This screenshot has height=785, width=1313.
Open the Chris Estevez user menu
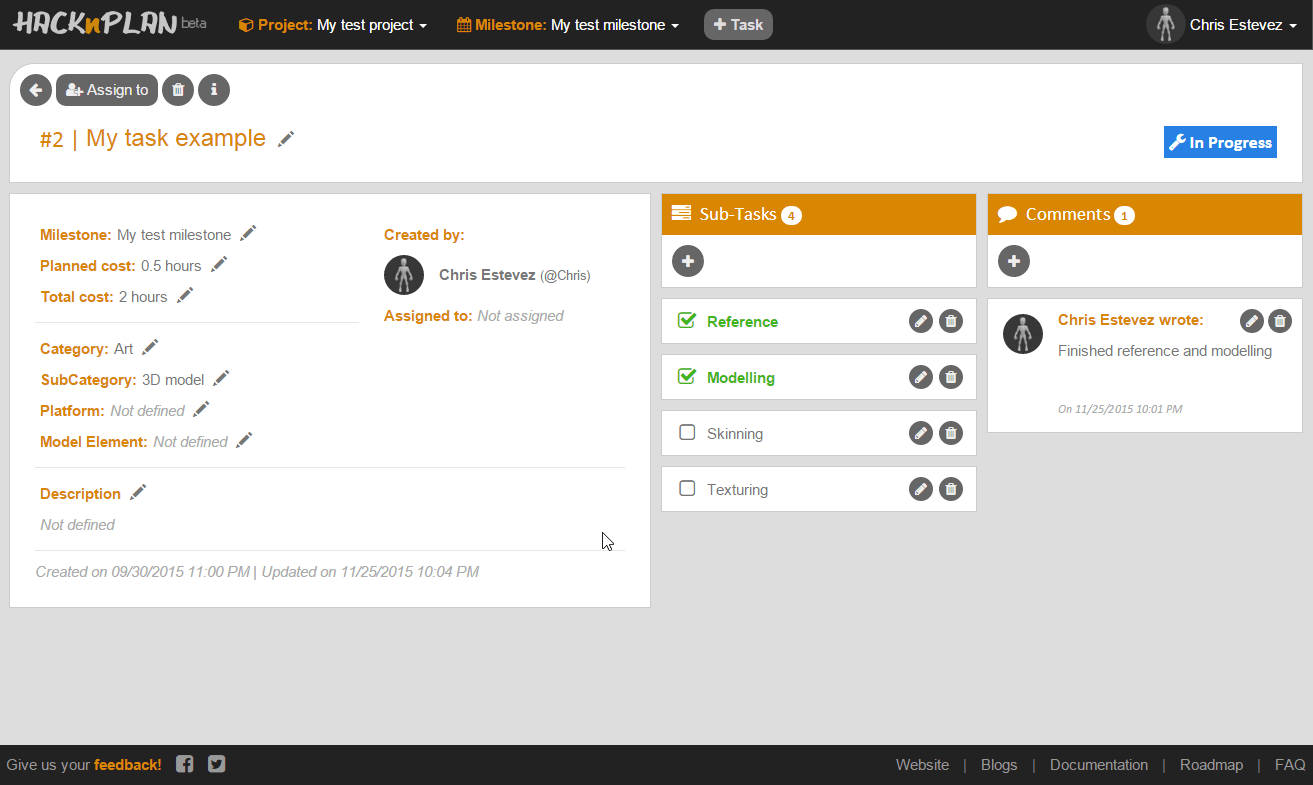point(1222,25)
